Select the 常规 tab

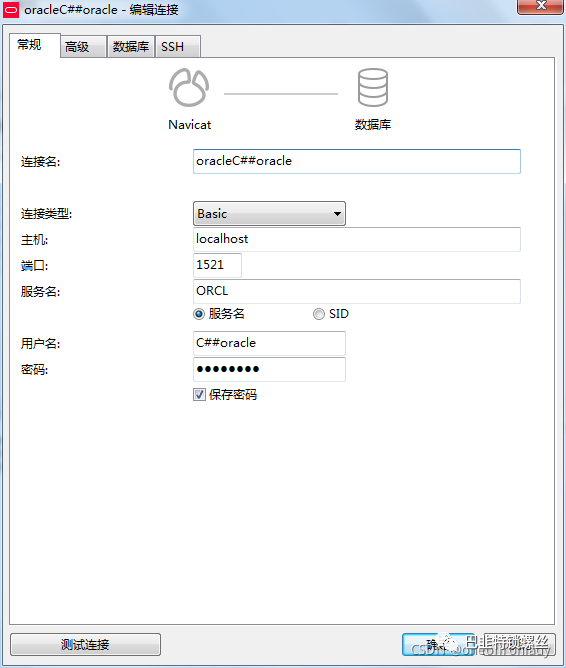click(x=34, y=45)
